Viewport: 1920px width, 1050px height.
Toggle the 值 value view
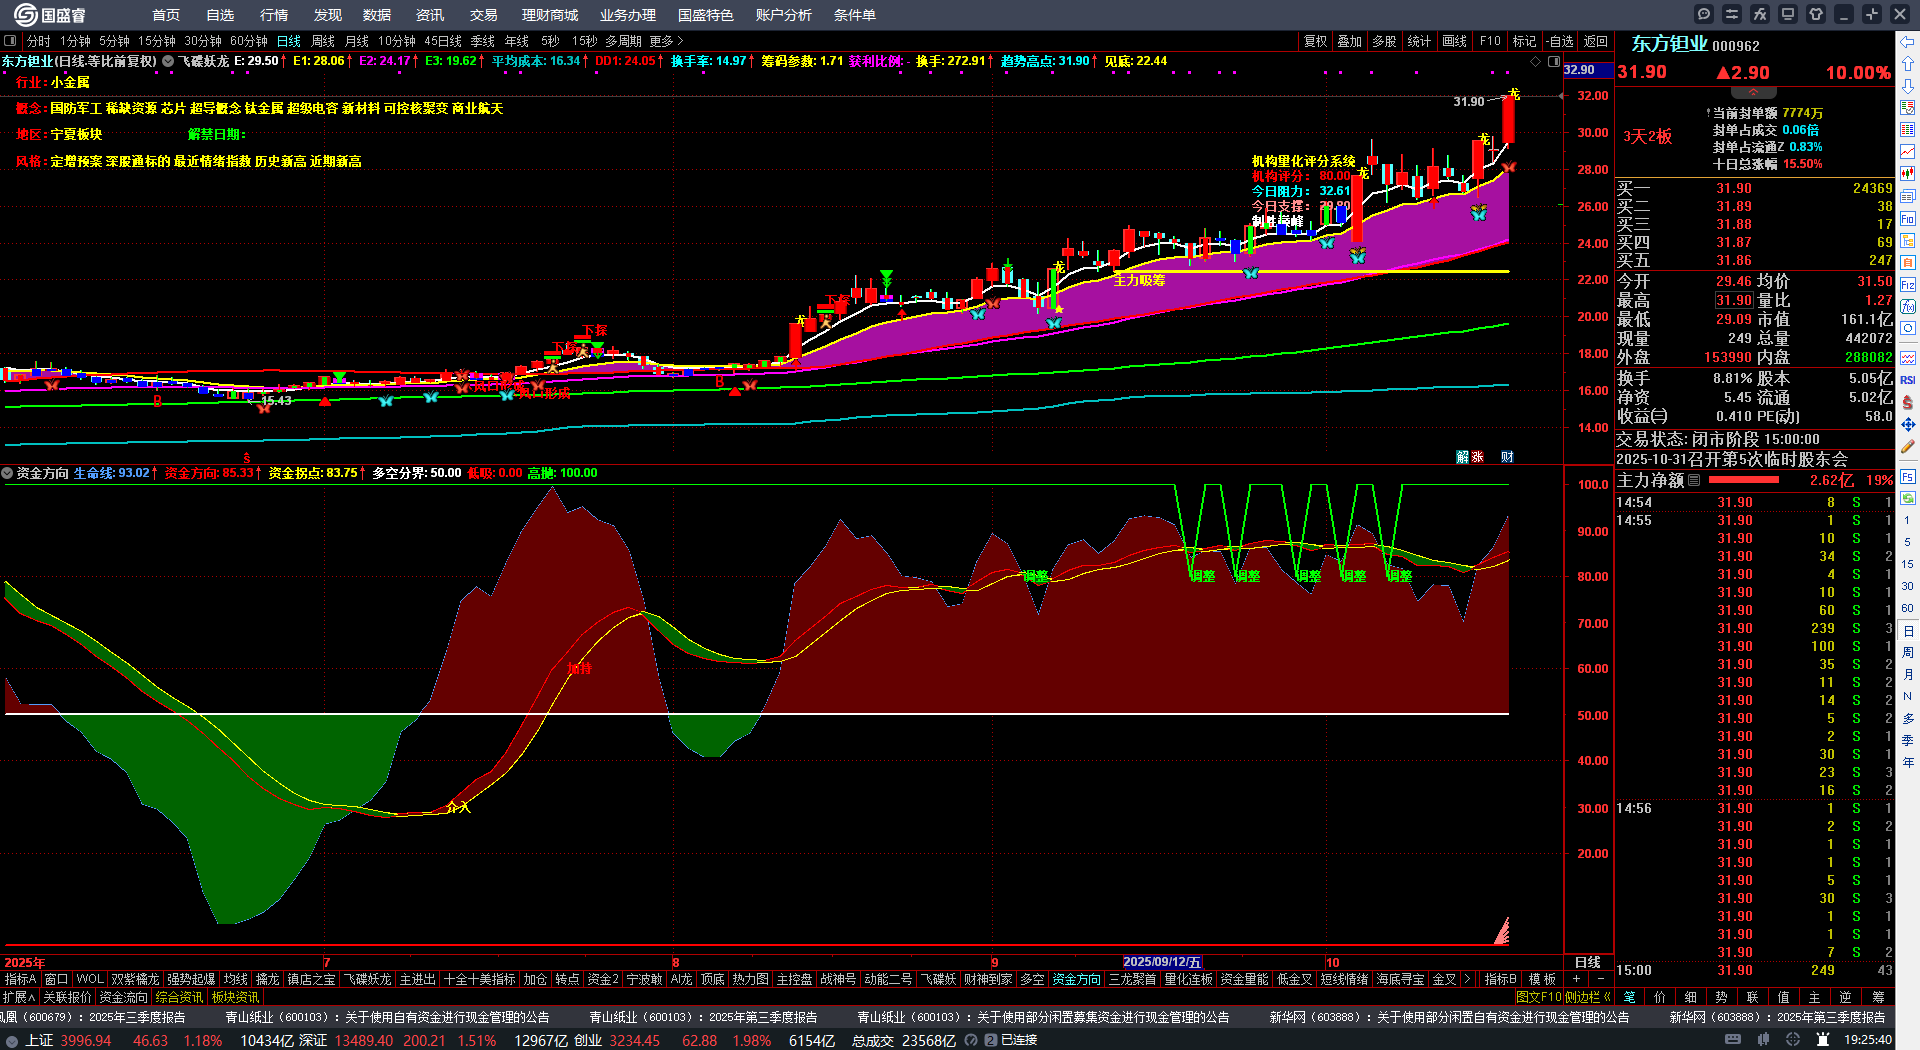(1783, 997)
